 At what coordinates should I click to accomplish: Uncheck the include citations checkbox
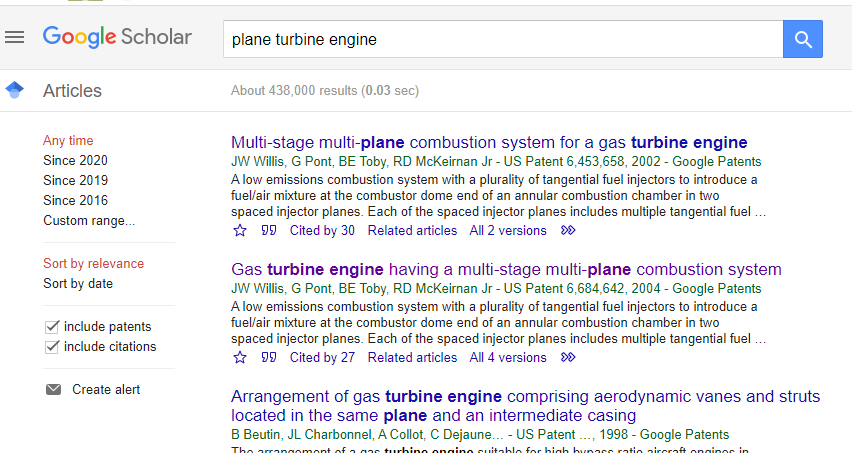pos(52,347)
